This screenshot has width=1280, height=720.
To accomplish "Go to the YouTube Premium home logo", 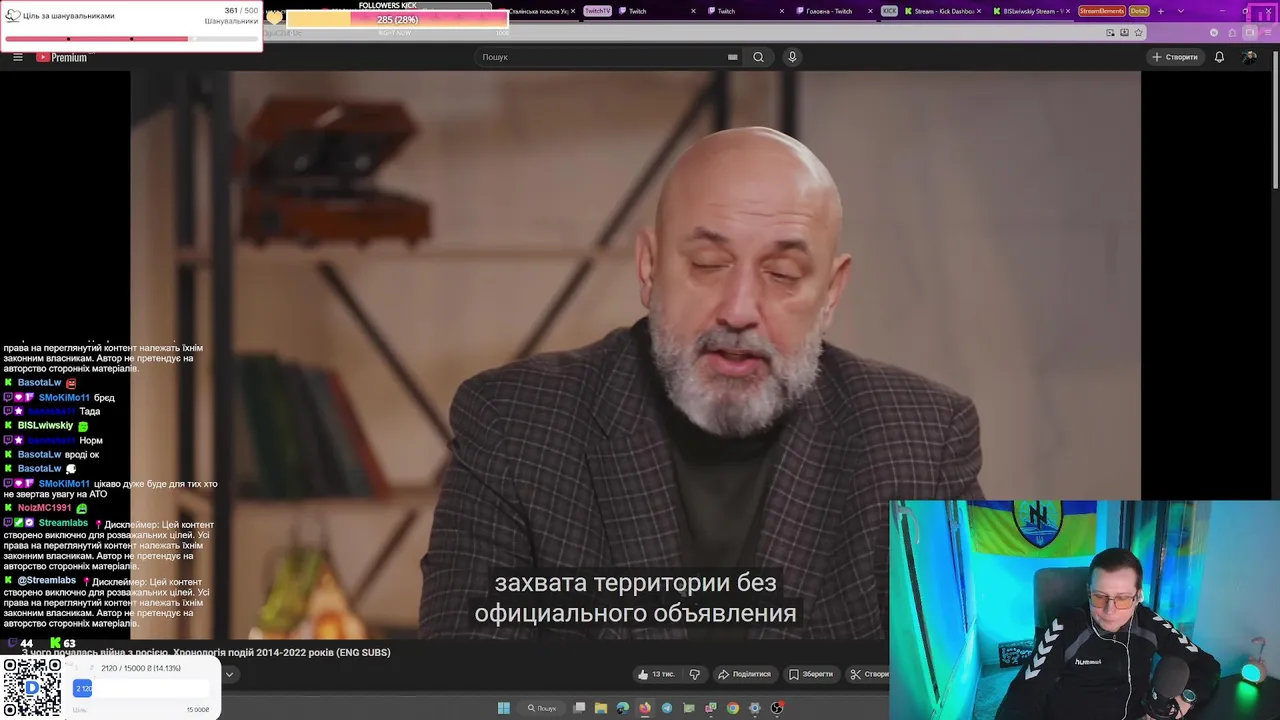I will (x=62, y=57).
